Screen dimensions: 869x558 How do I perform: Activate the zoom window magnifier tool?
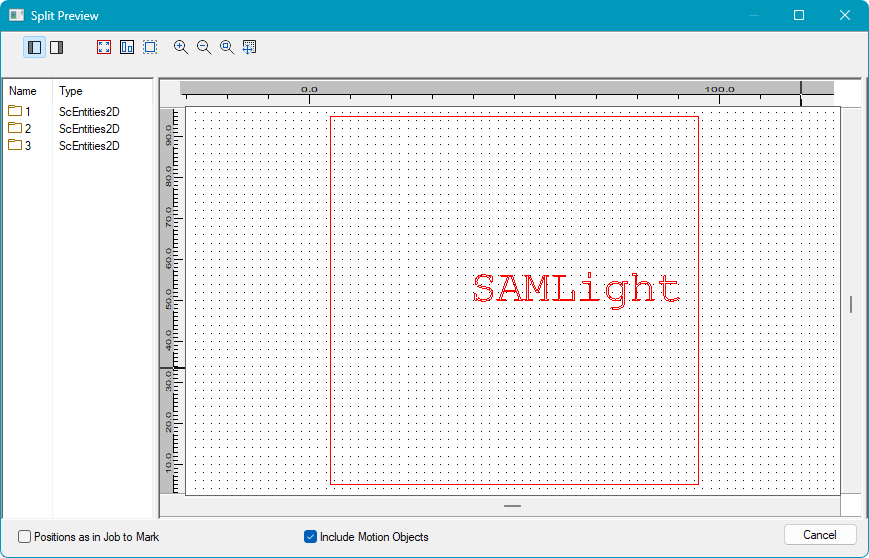click(x=227, y=47)
